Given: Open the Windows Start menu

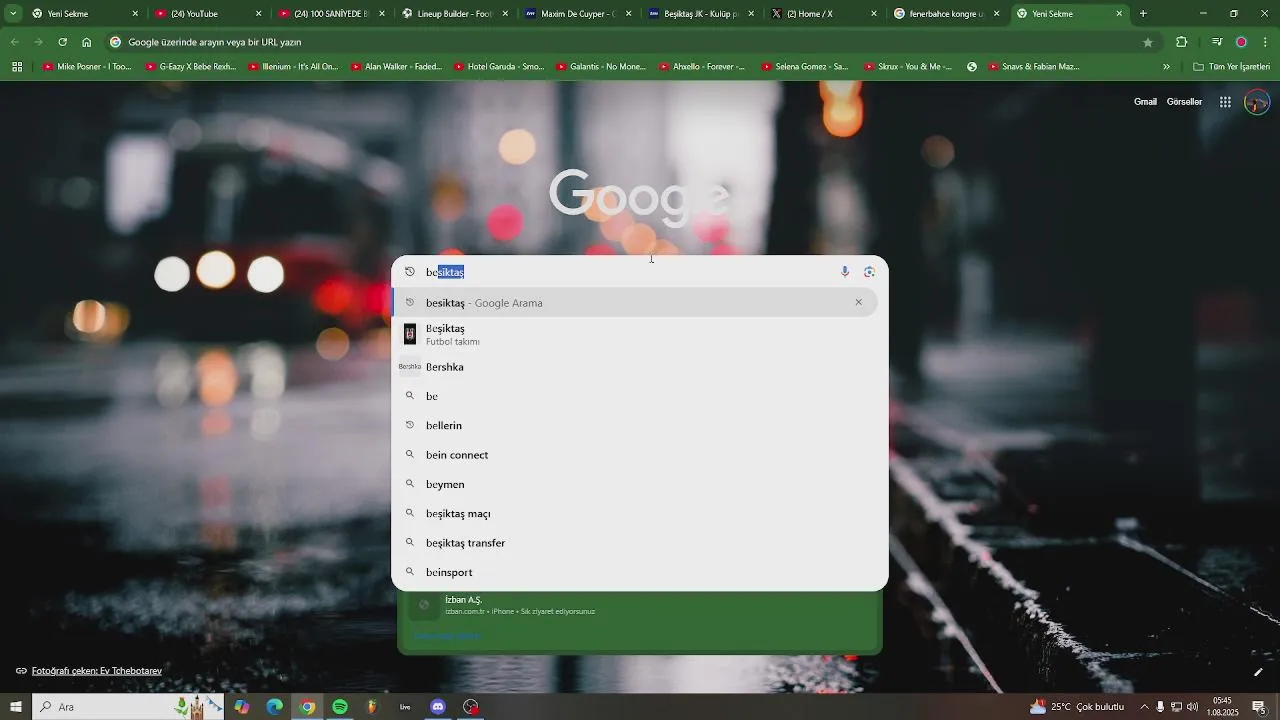Looking at the screenshot, I should pyautogui.click(x=16, y=707).
